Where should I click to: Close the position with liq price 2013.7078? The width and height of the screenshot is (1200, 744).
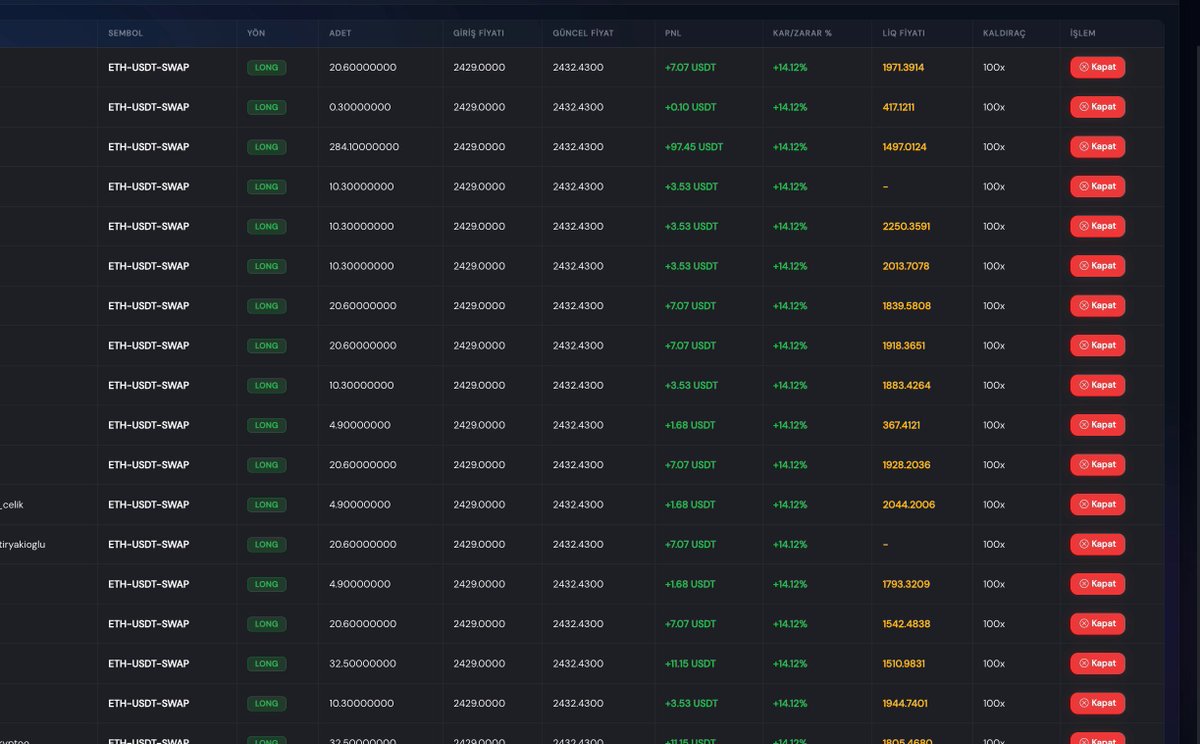1097,266
